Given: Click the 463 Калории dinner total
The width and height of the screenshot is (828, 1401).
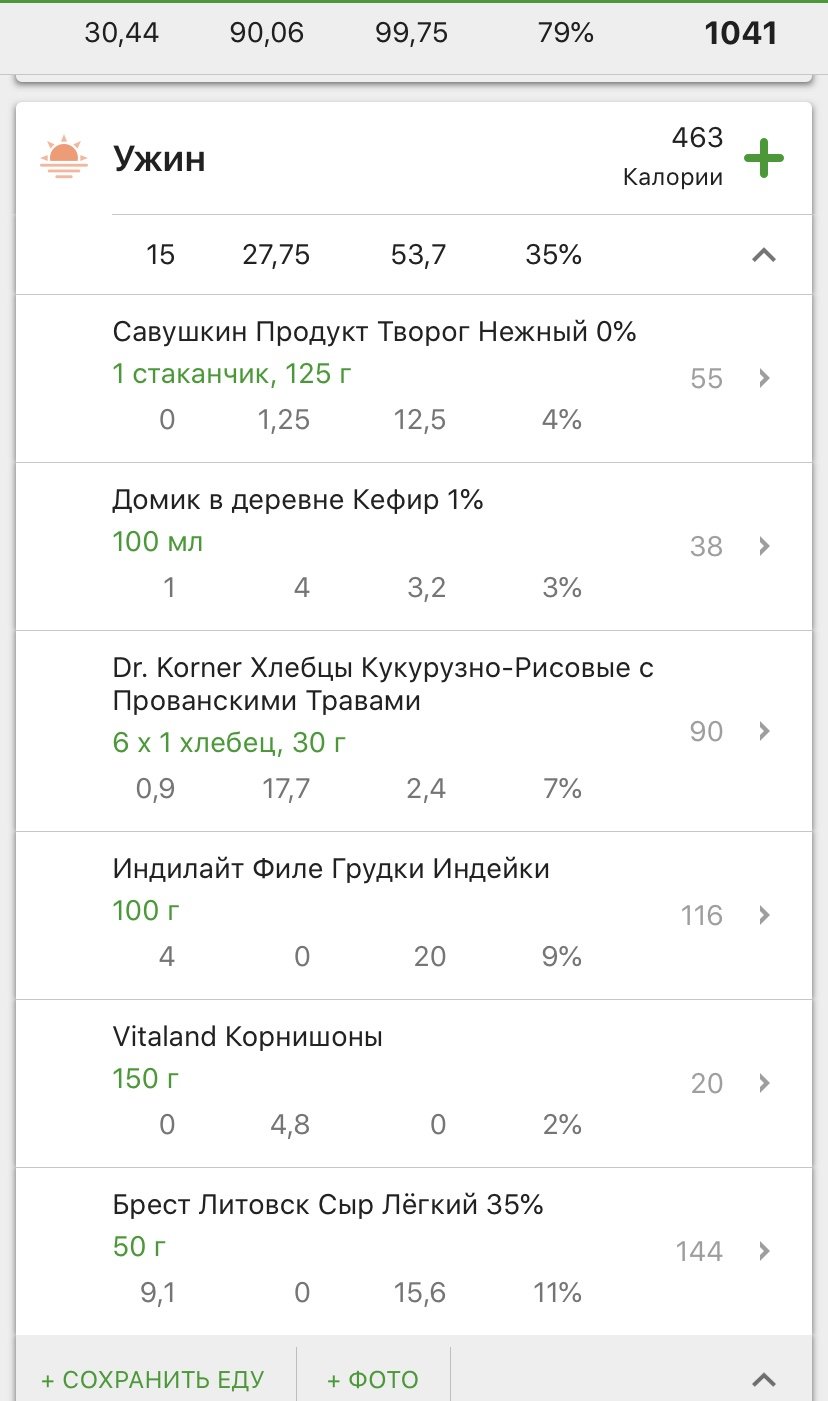Looking at the screenshot, I should tap(673, 157).
